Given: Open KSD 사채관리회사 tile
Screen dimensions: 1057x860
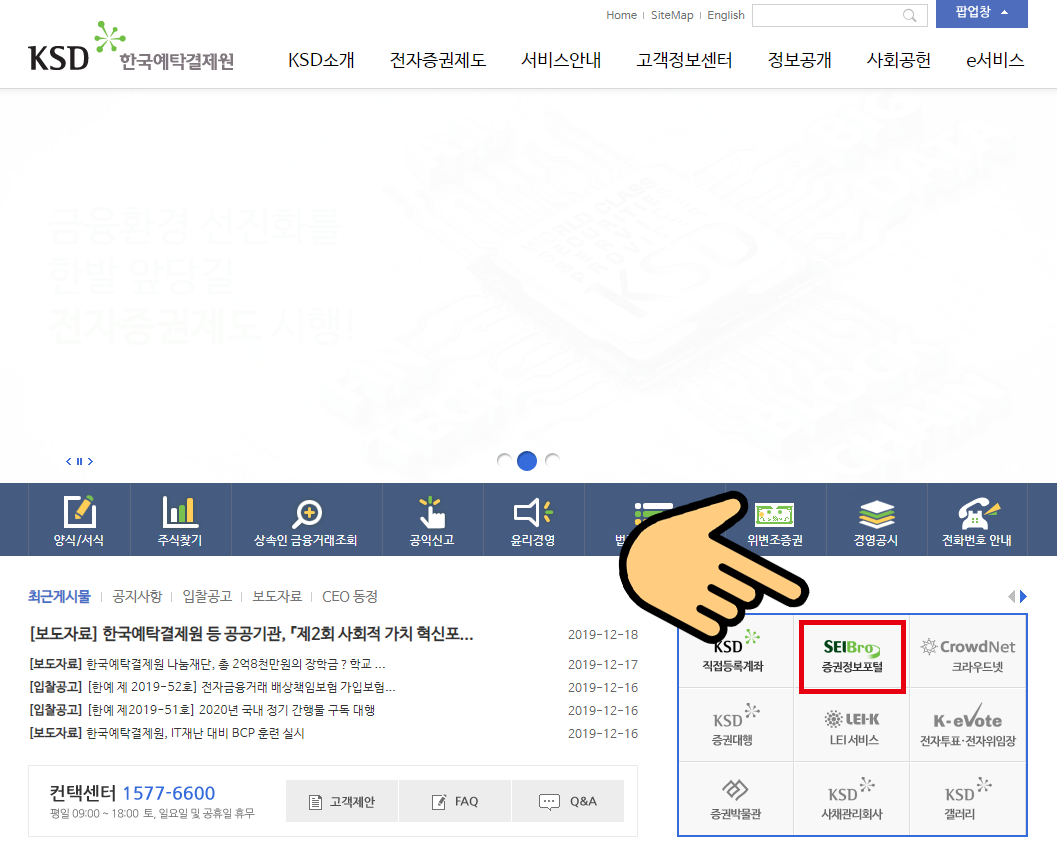Looking at the screenshot, I should tap(852, 799).
